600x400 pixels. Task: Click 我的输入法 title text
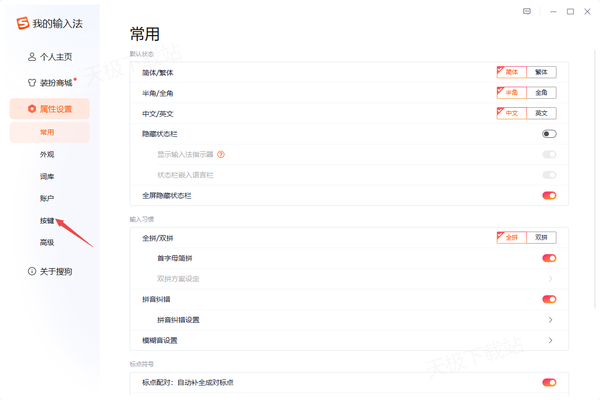pos(57,23)
